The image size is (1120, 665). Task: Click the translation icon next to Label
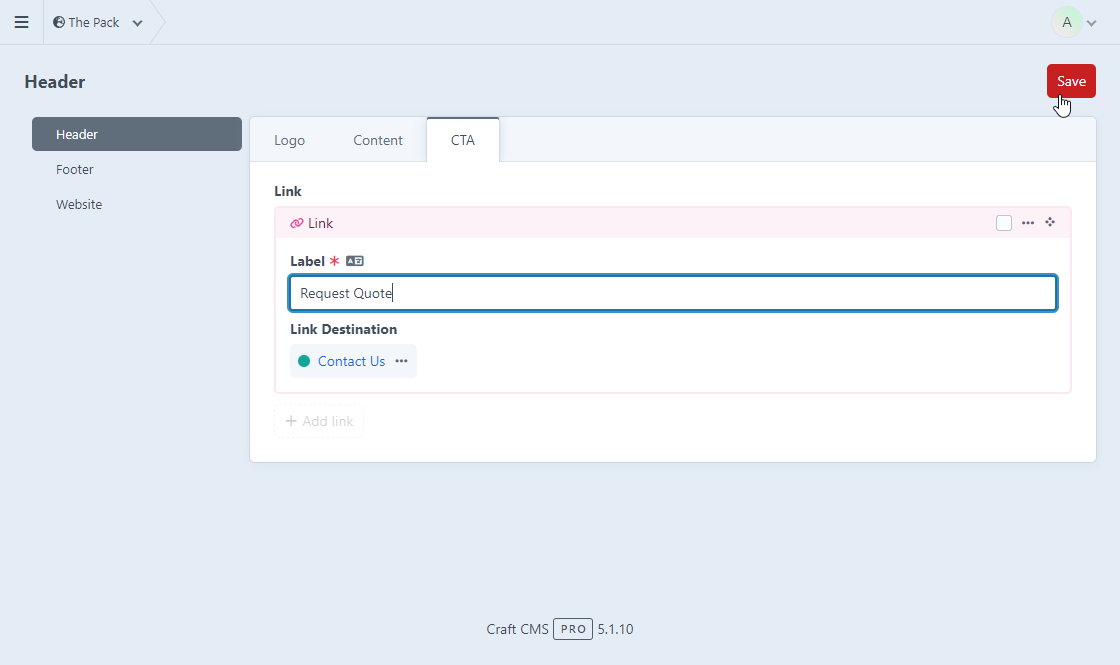[x=355, y=261]
